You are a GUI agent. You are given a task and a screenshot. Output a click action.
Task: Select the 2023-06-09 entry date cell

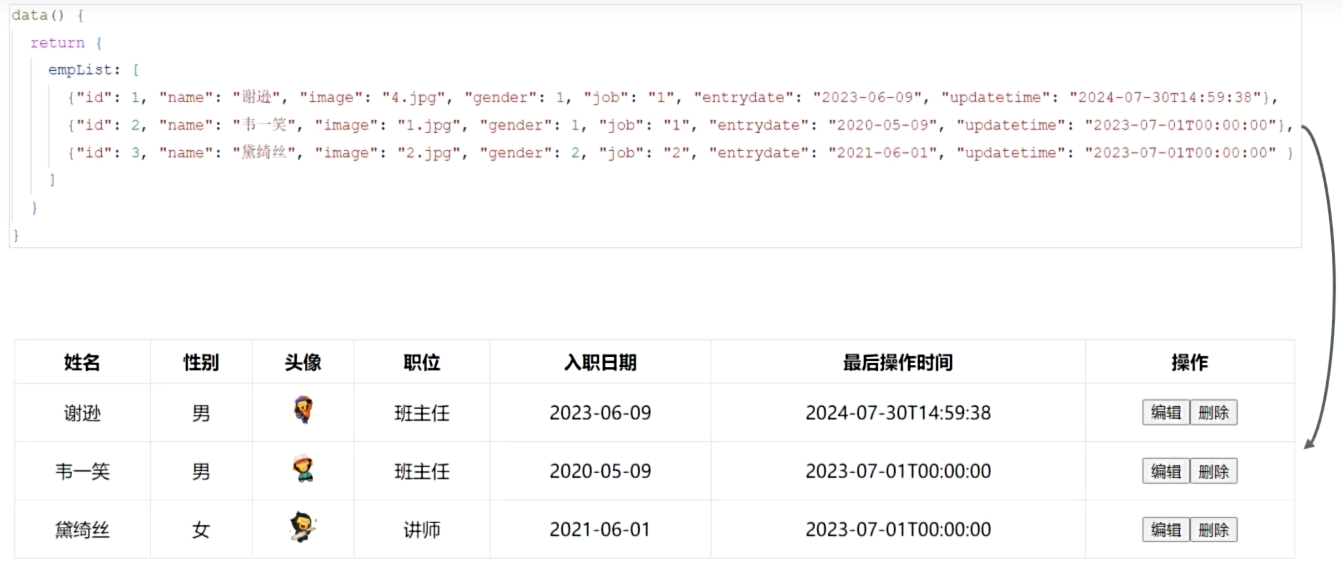[600, 413]
